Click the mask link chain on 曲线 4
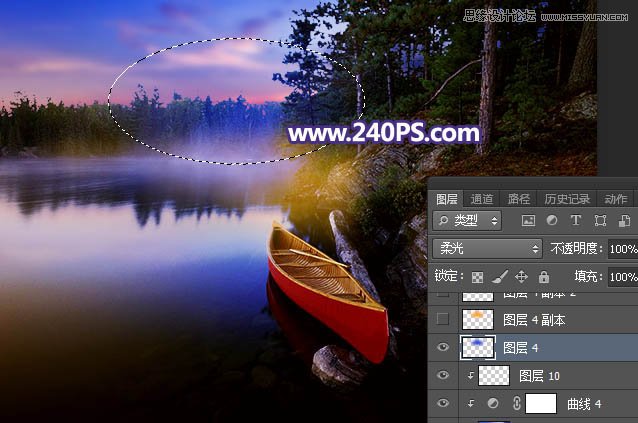Screen dimensions: 638x423 click(516, 403)
